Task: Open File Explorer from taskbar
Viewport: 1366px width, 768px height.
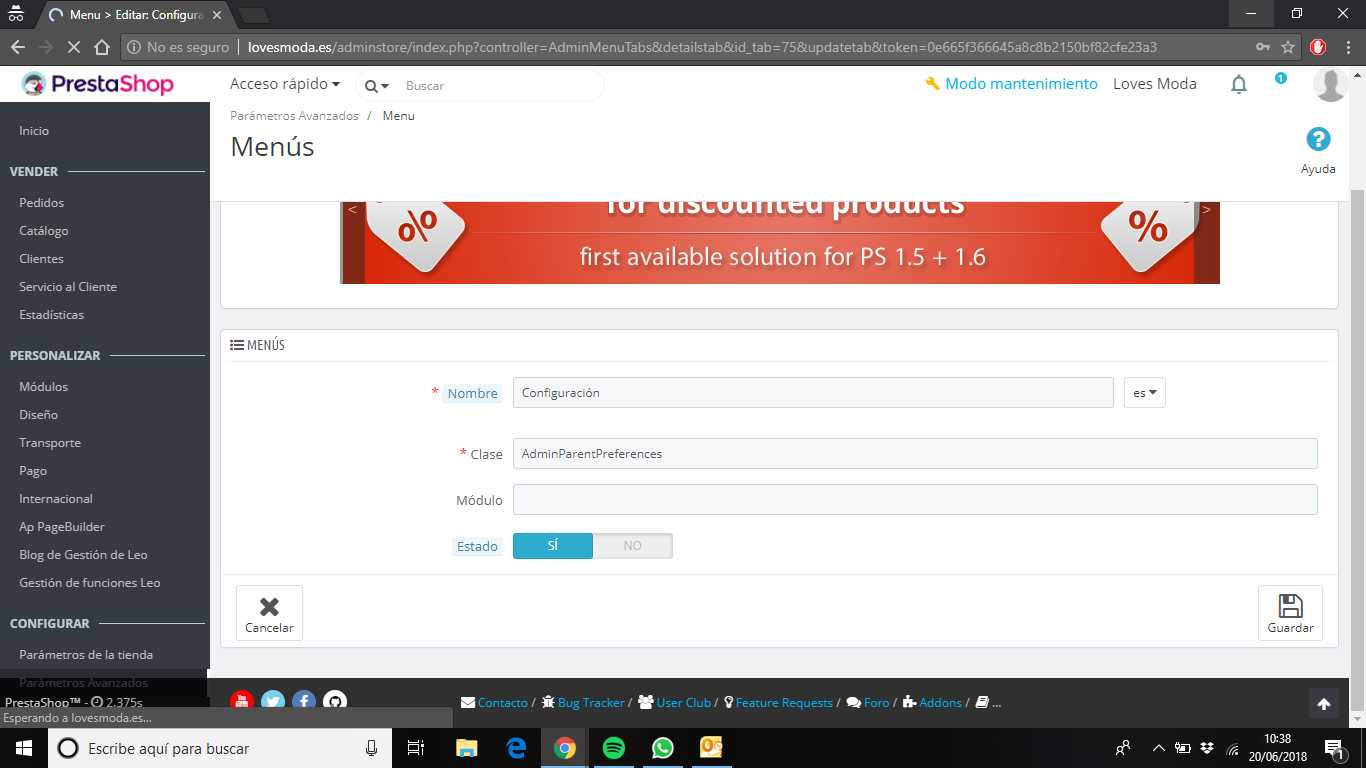Action: point(467,748)
